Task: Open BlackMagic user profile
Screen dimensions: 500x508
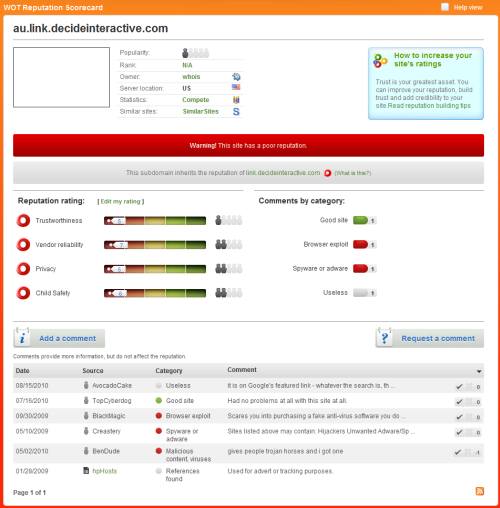Action: 109,416
